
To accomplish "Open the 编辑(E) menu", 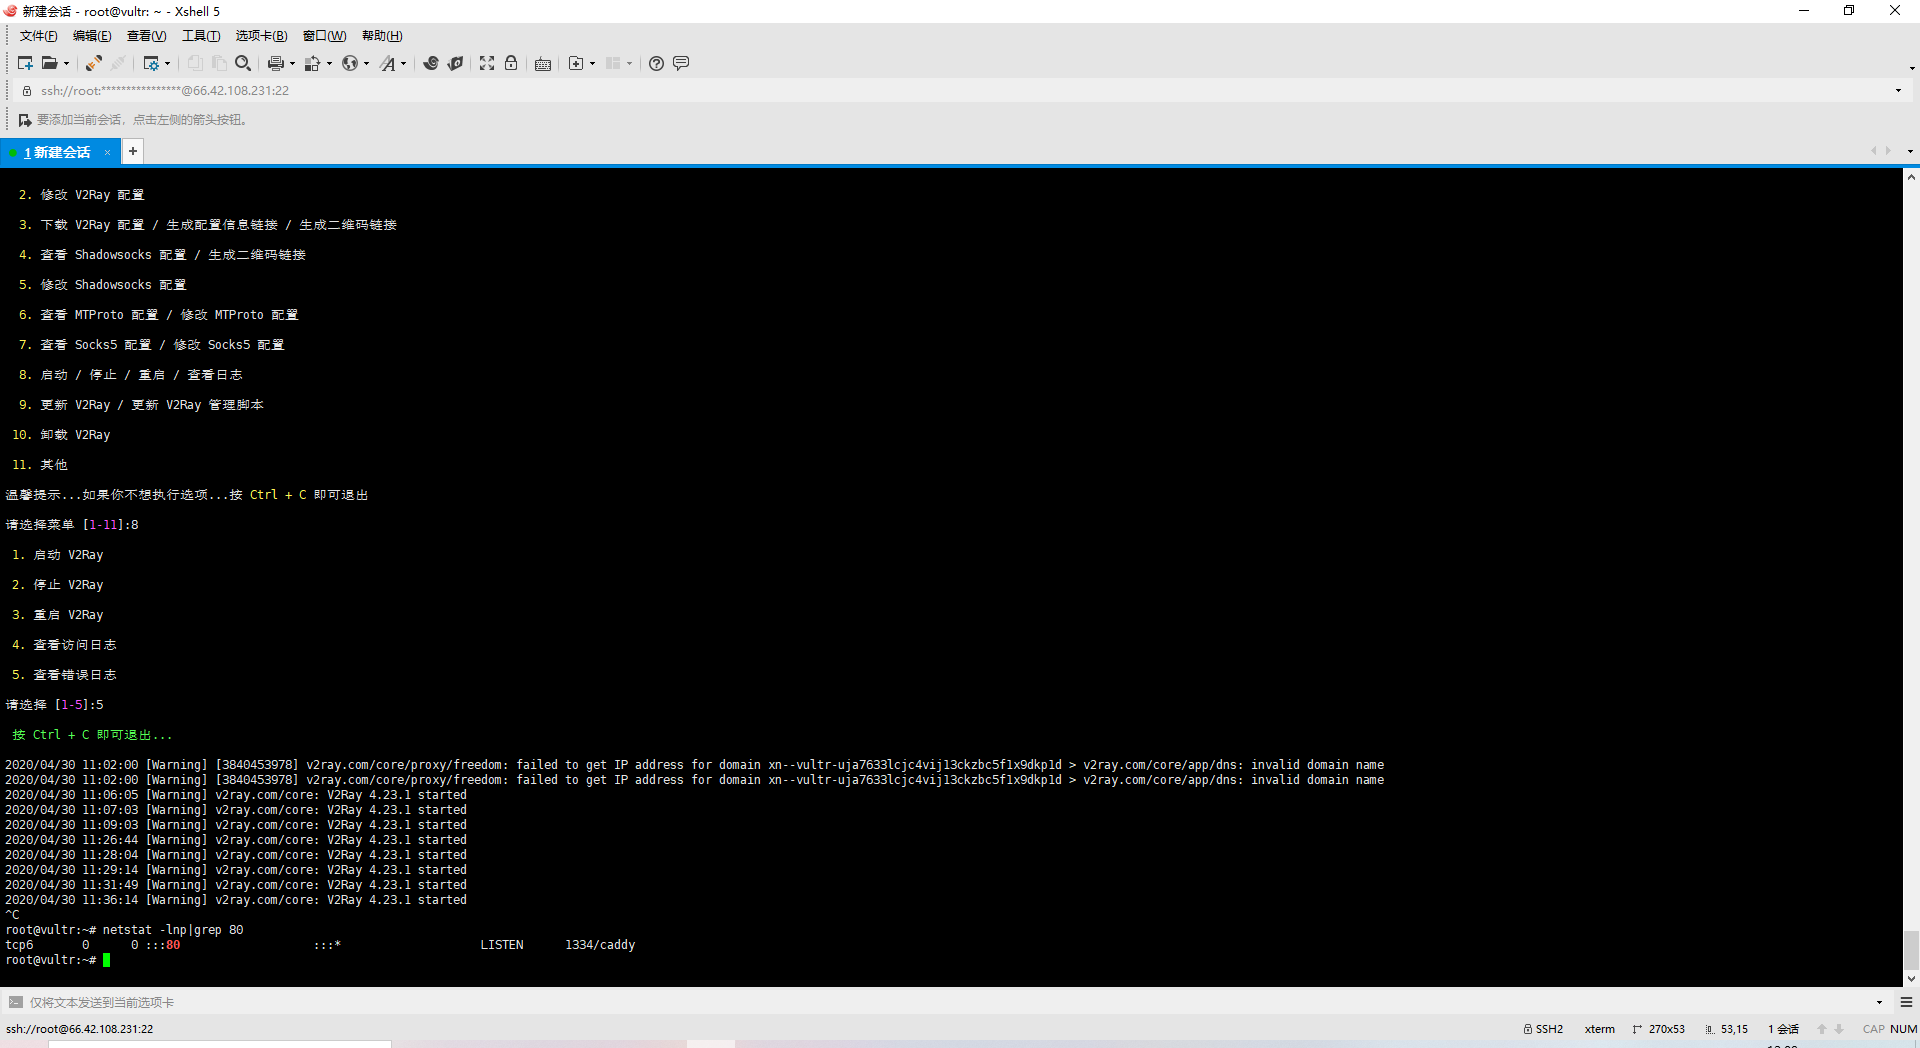I will pyautogui.click(x=92, y=36).
